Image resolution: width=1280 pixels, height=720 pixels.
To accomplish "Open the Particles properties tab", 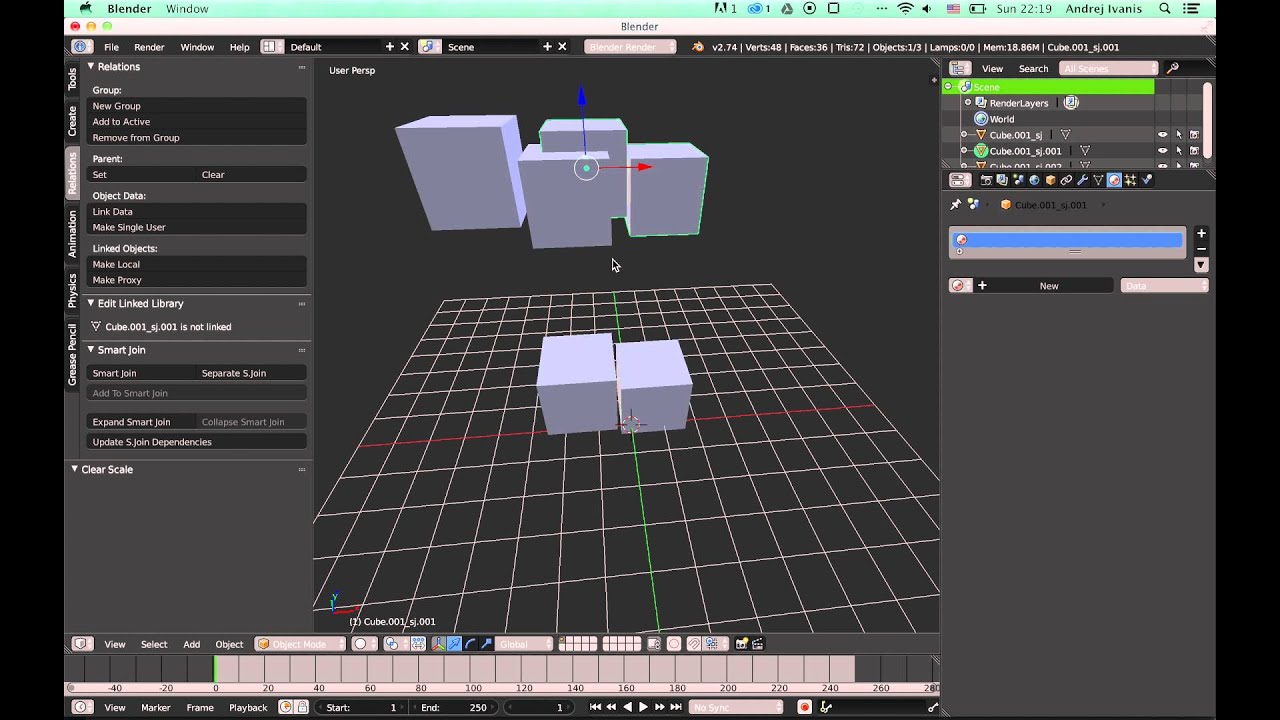I will click(1130, 180).
